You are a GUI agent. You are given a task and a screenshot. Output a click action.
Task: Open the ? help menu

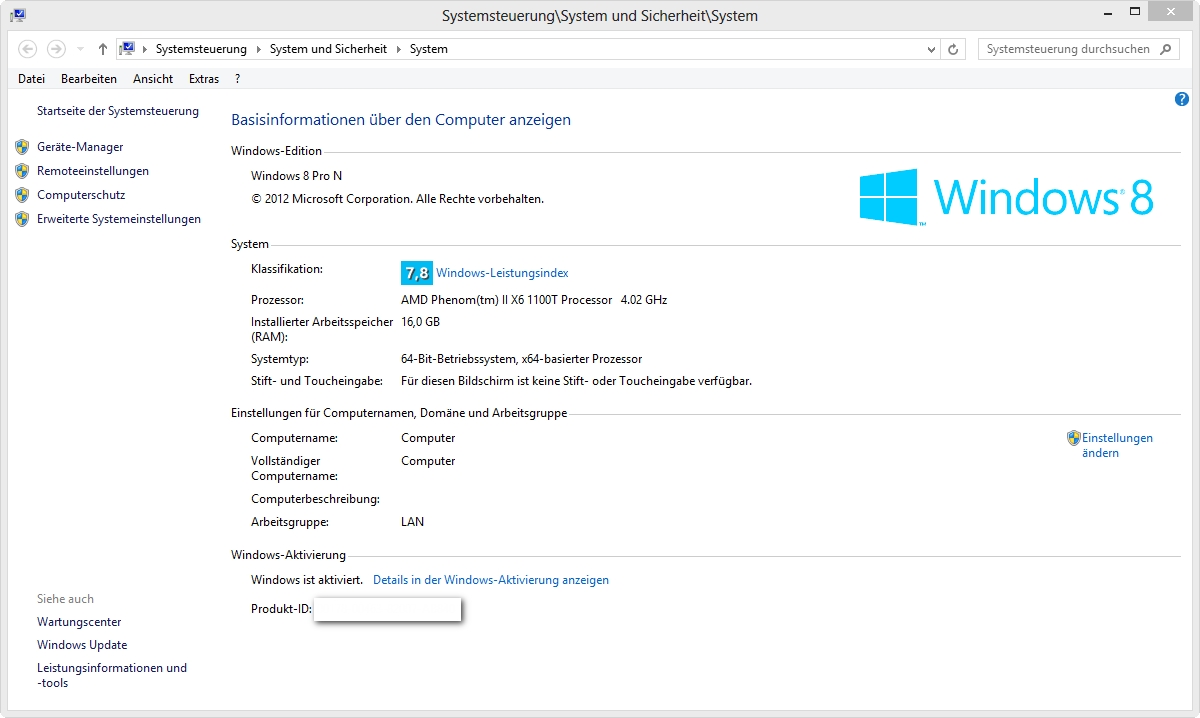click(237, 79)
